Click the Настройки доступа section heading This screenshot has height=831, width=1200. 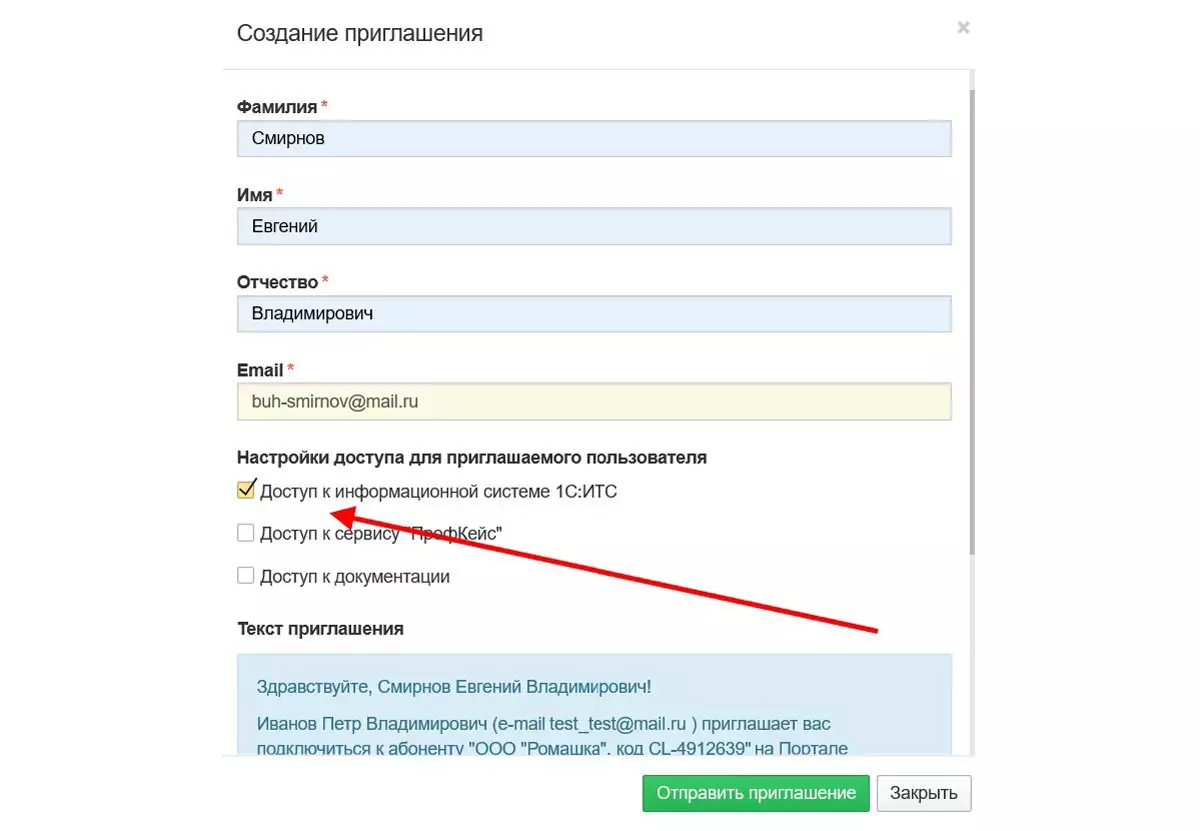(472, 458)
